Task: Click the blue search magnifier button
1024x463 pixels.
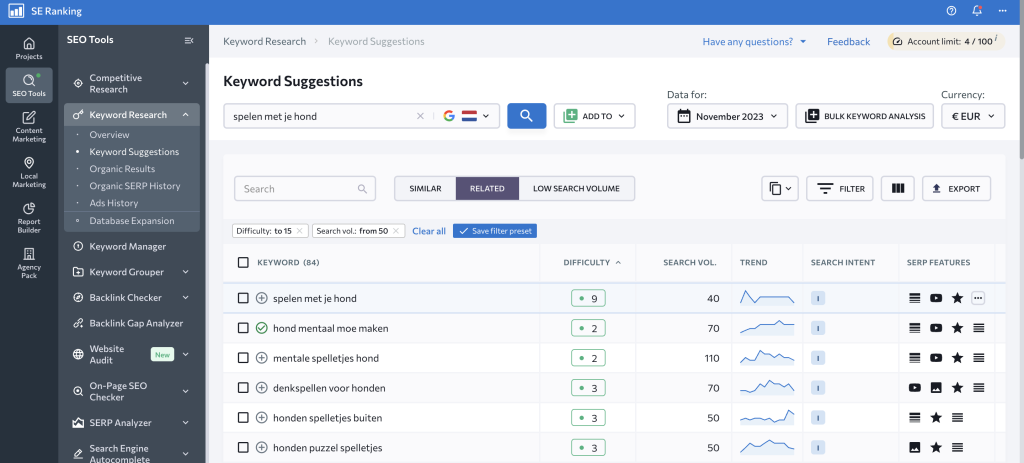Action: [x=526, y=116]
